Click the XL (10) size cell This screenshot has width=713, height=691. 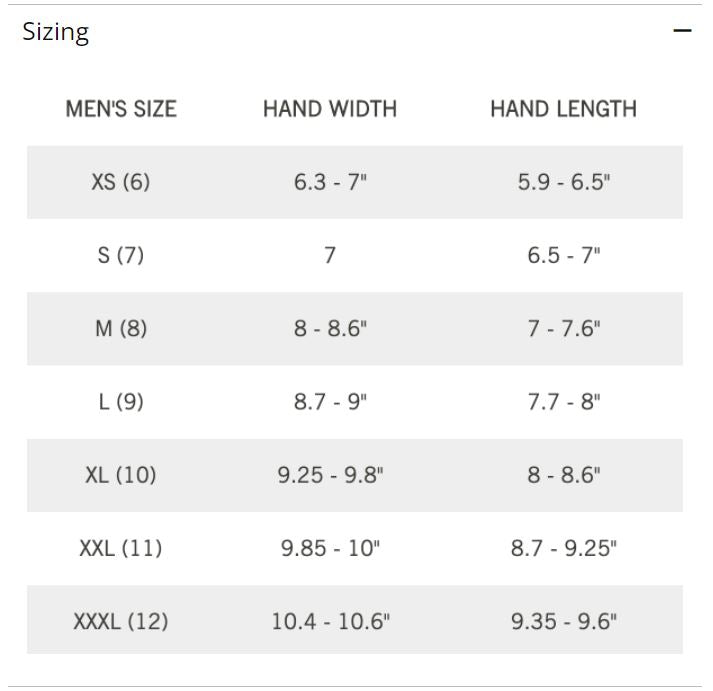click(x=121, y=475)
